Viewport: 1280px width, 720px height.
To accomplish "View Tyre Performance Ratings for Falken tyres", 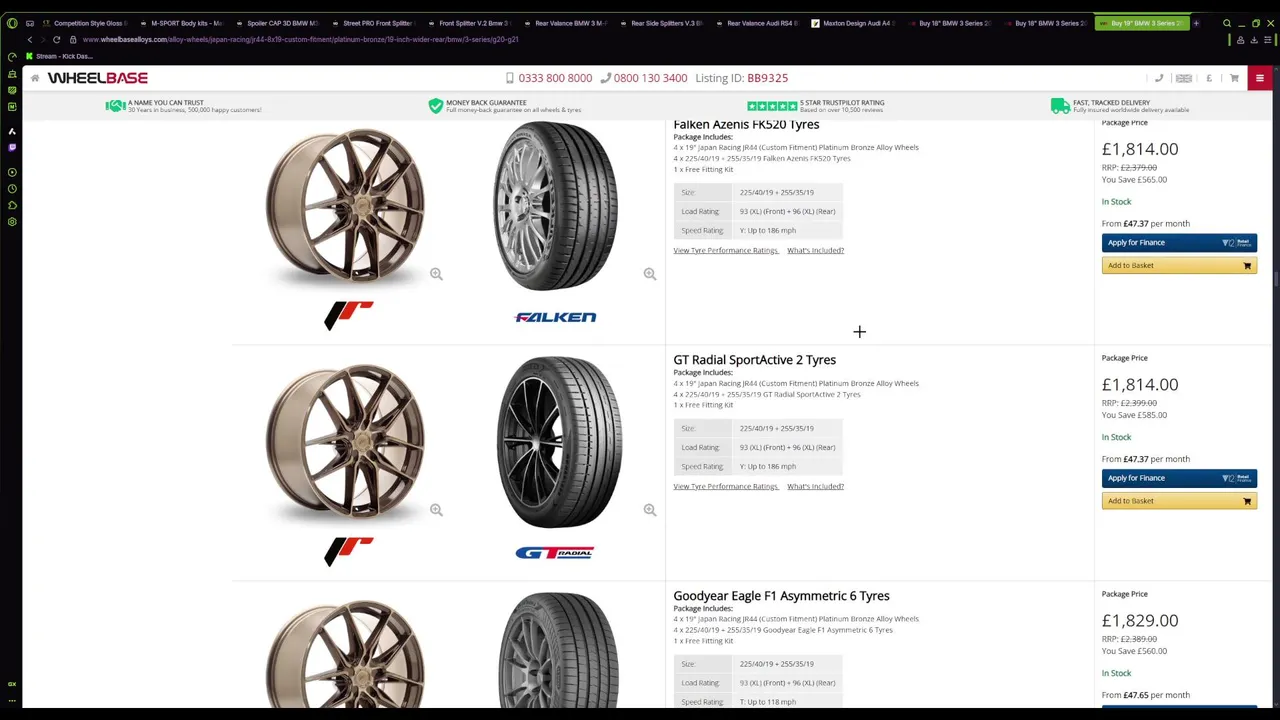I will coord(725,250).
